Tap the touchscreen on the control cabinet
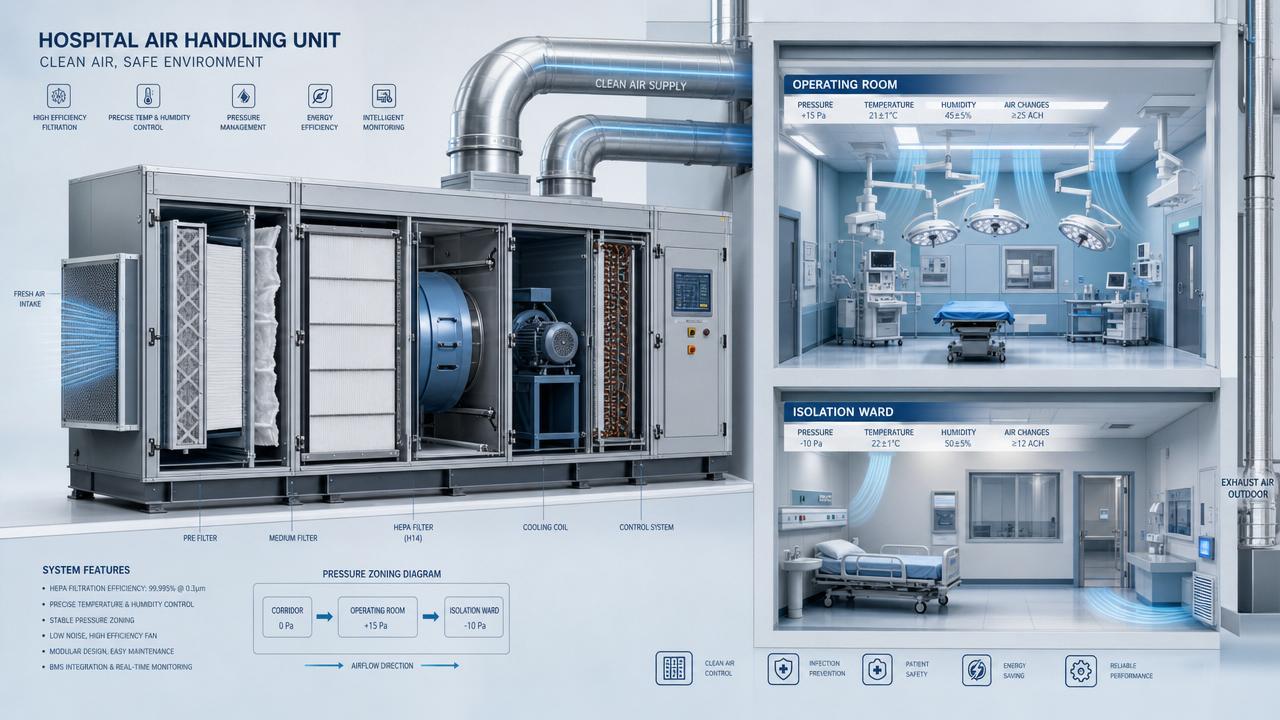 coord(690,290)
